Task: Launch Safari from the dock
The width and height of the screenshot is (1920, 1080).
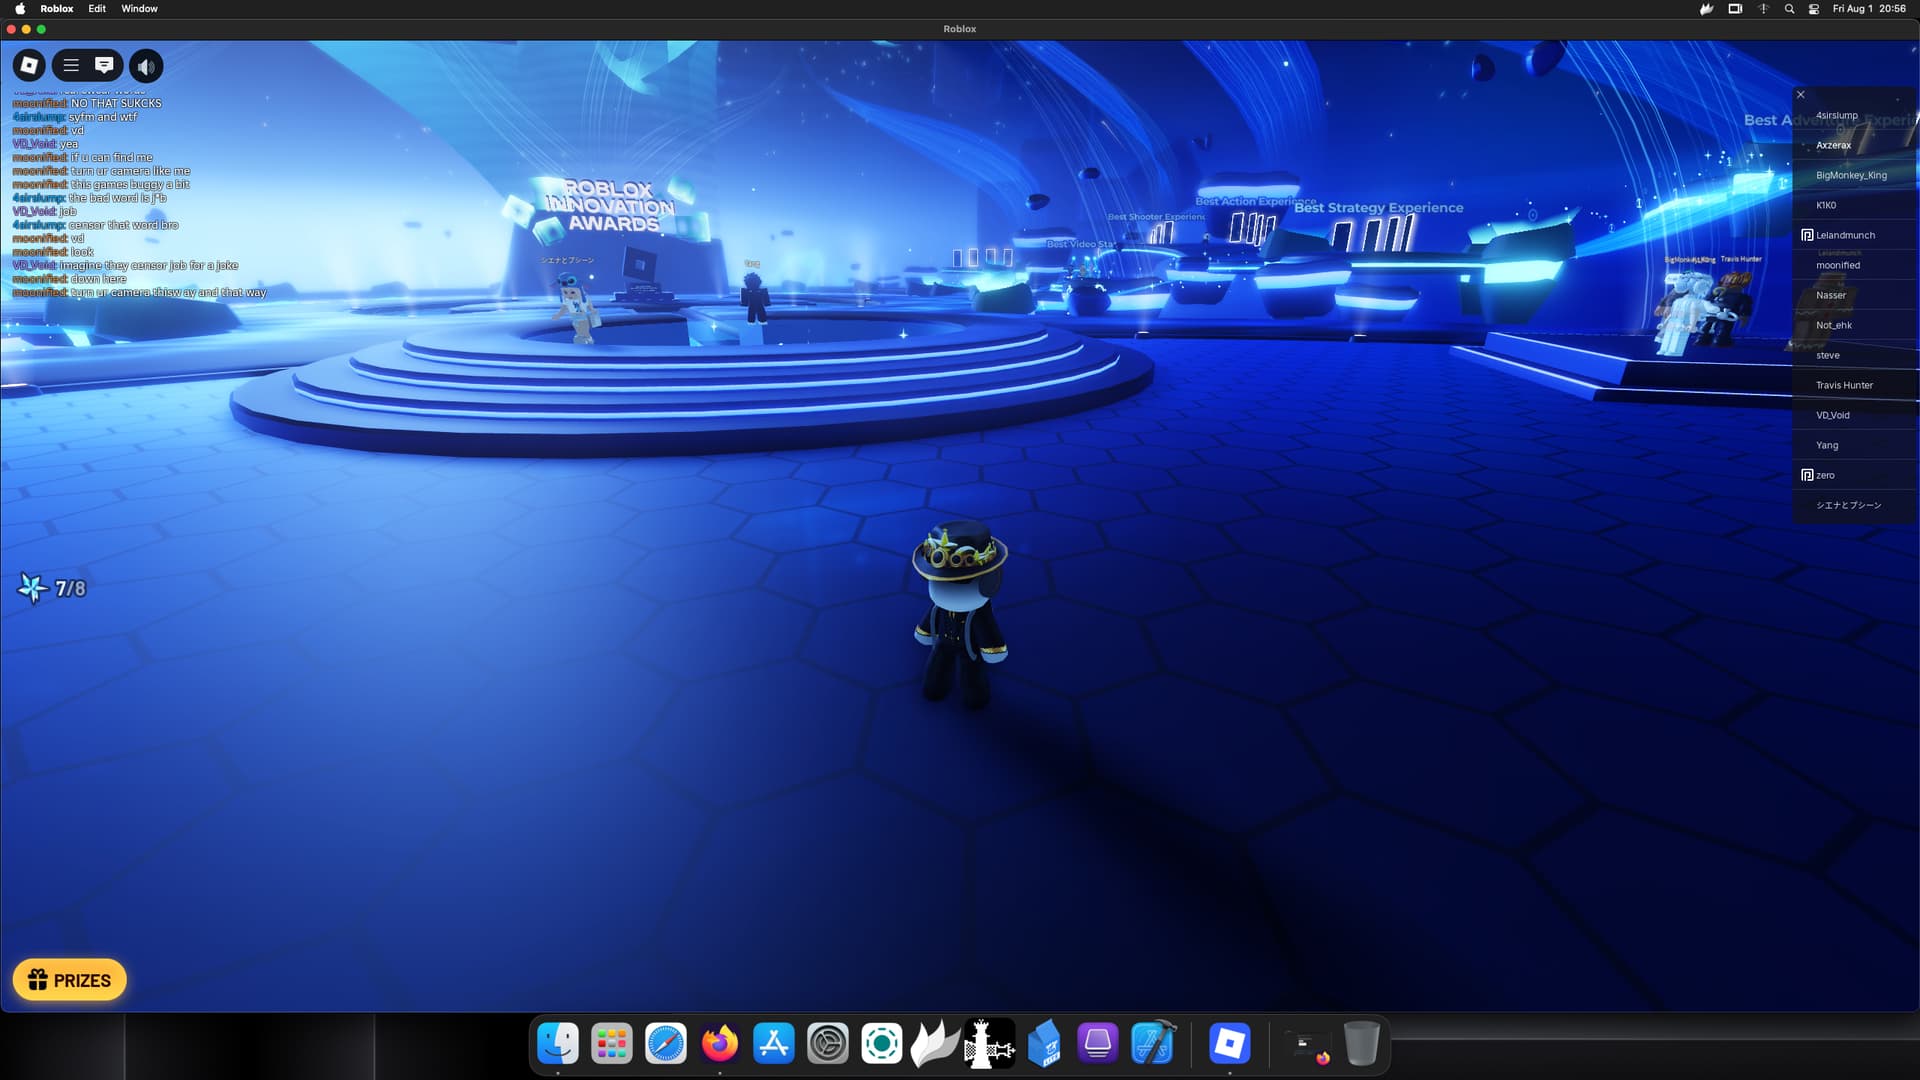Action: [666, 1044]
